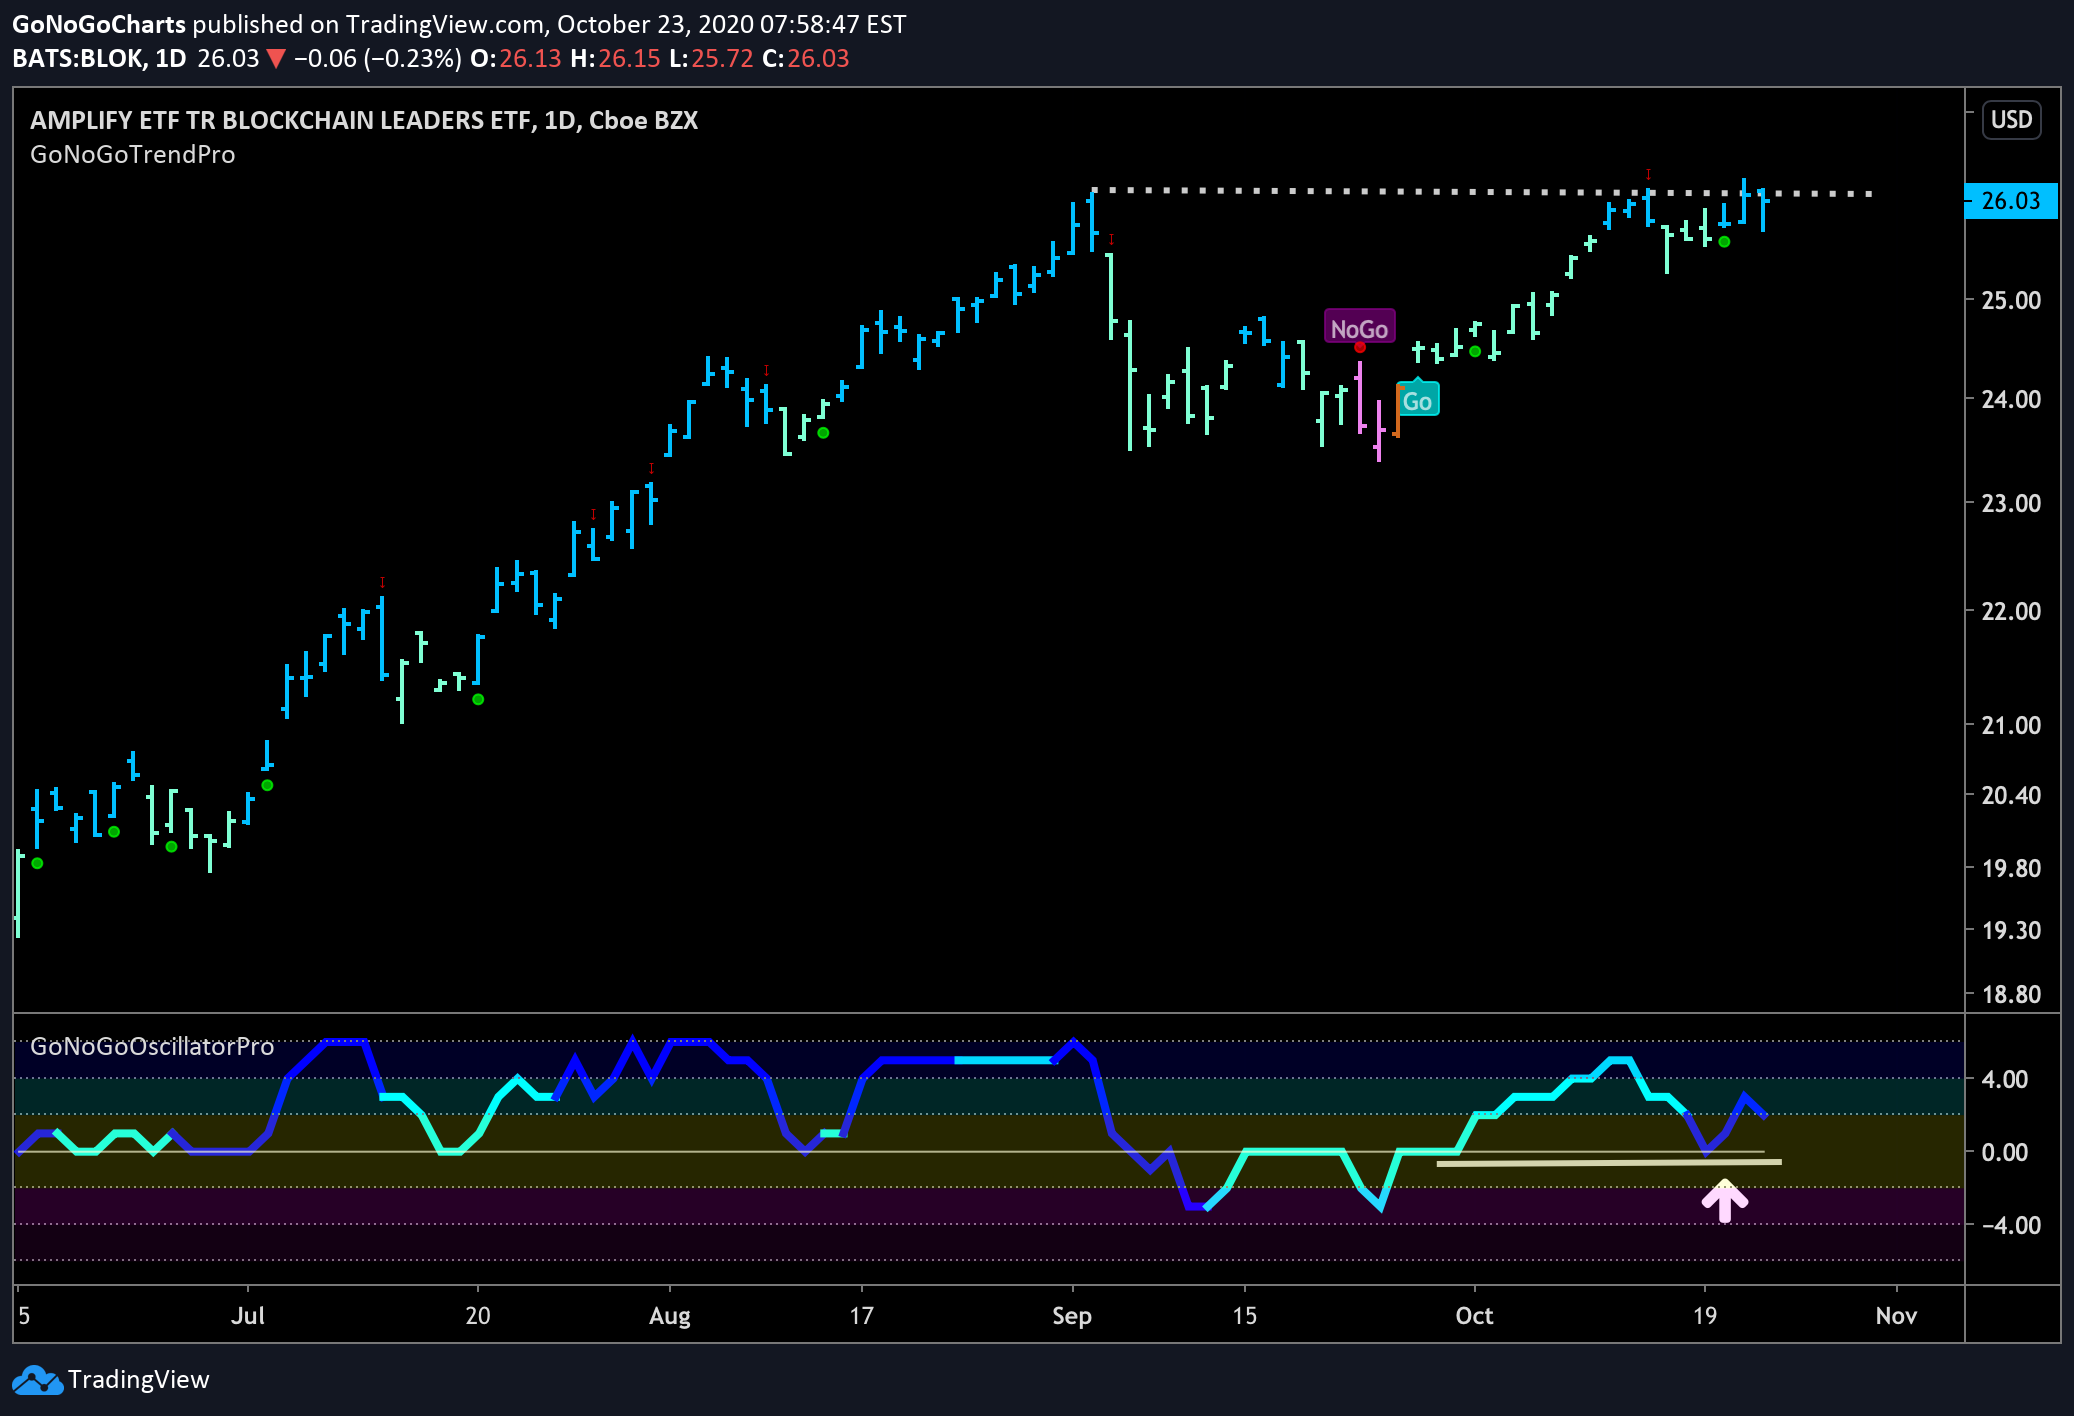
Task: Click the Oct date axis label
Action: (1474, 1315)
